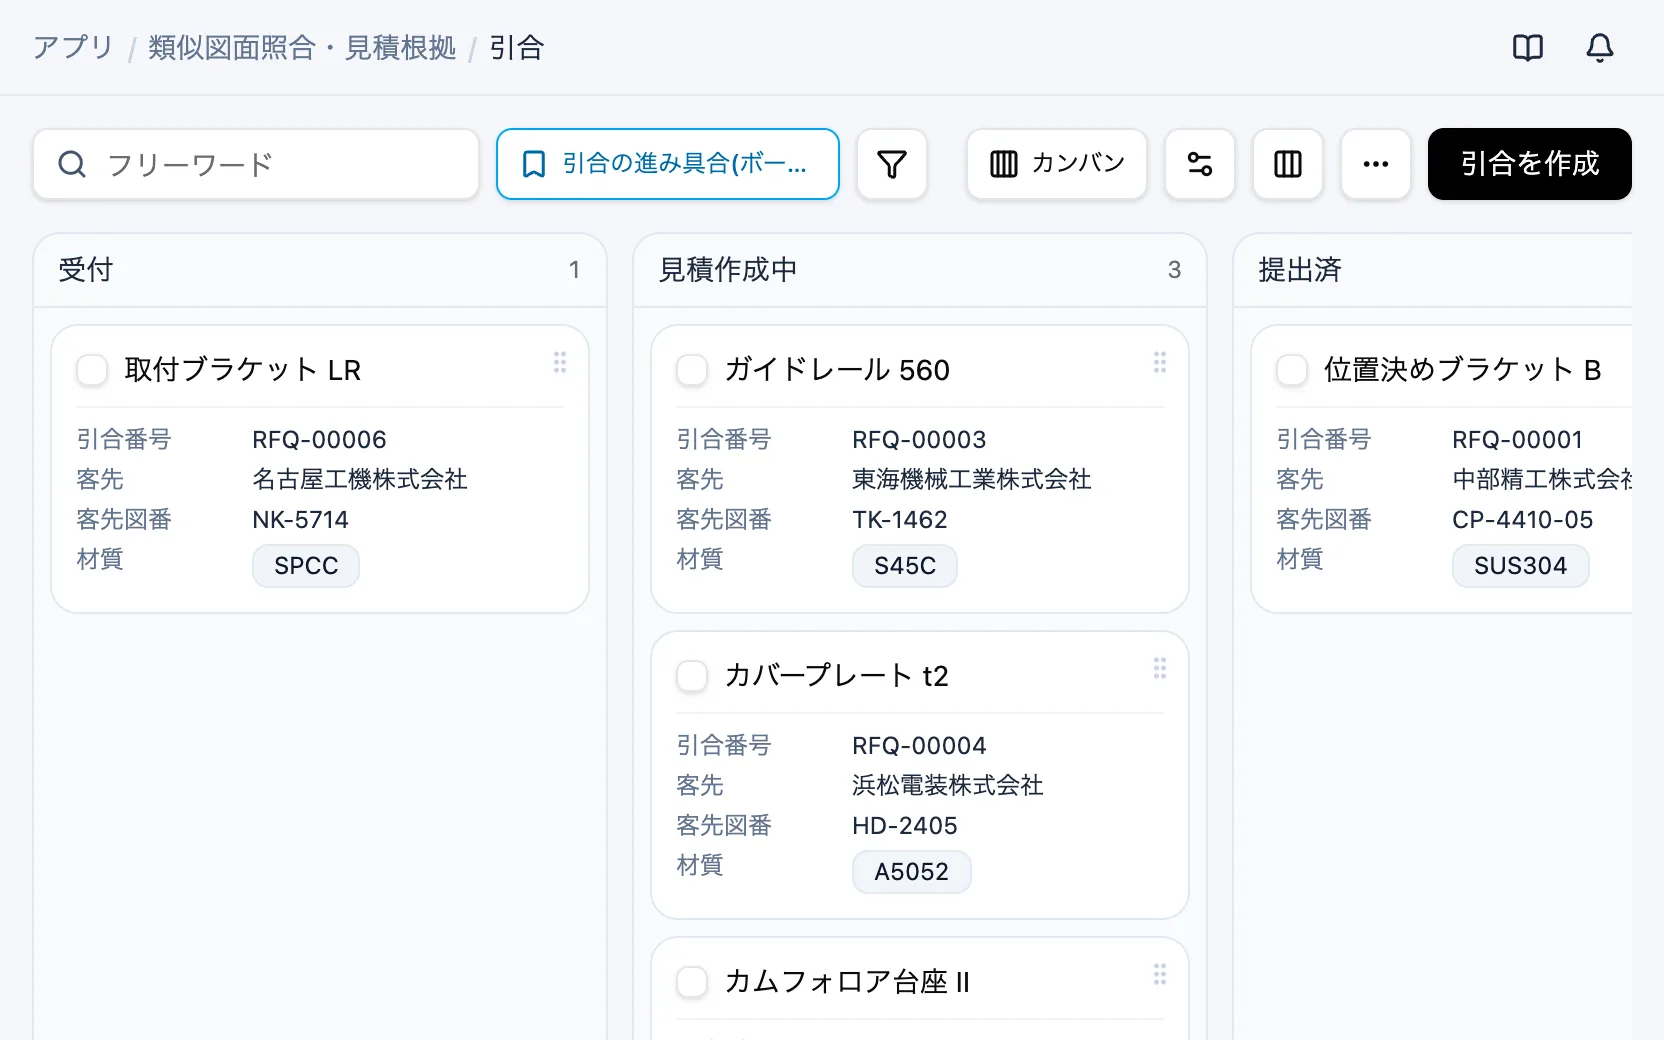
Task: Click RFQ-00003 inquiry number
Action: point(919,440)
